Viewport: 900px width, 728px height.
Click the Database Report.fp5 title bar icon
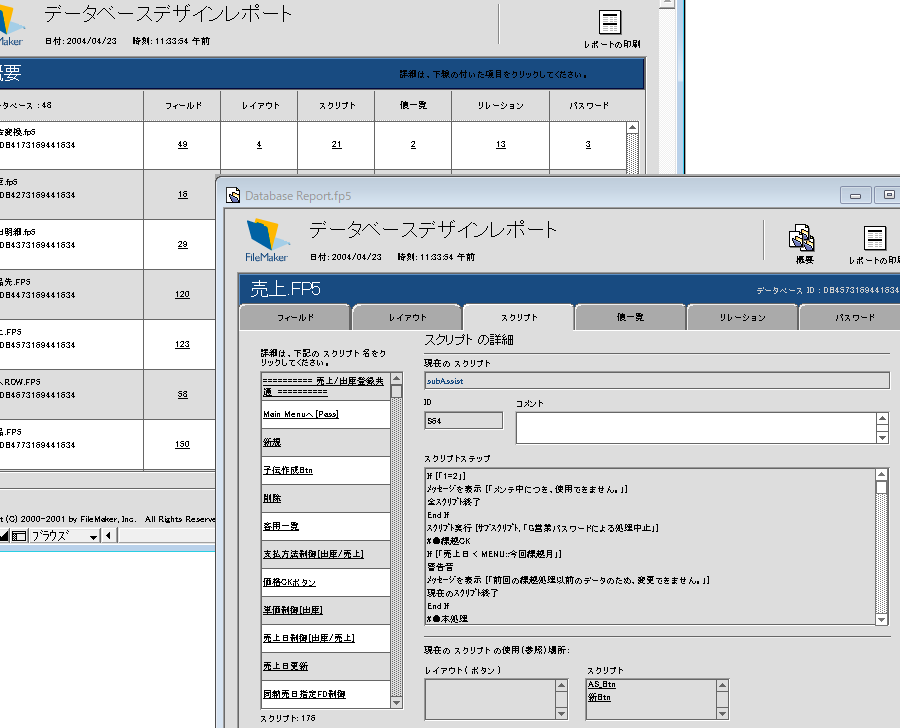point(233,196)
